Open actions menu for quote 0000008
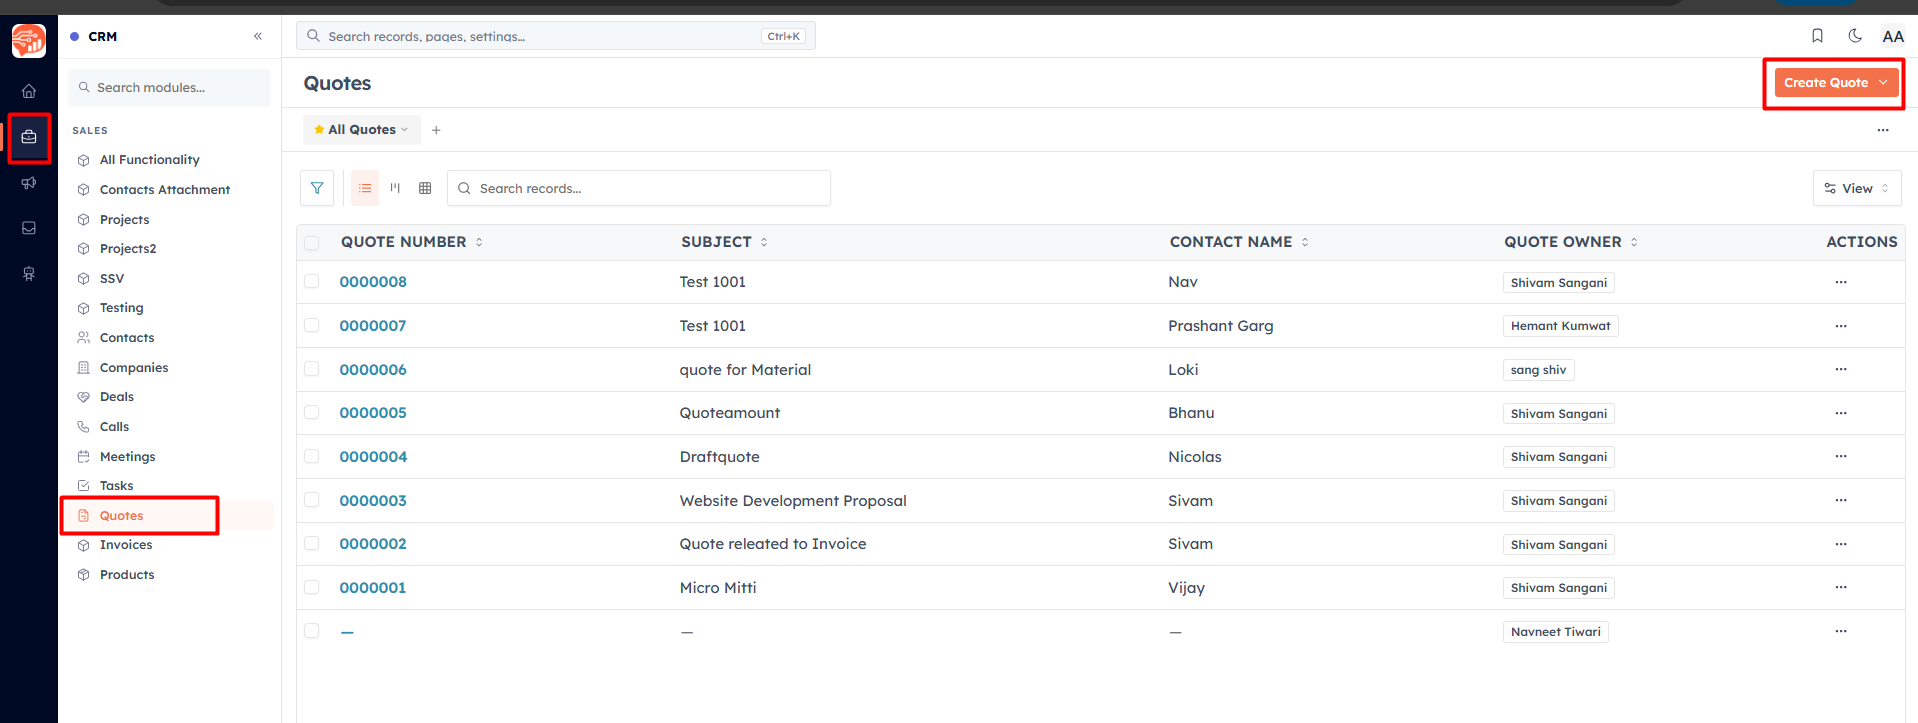This screenshot has width=1918, height=723. click(x=1841, y=282)
